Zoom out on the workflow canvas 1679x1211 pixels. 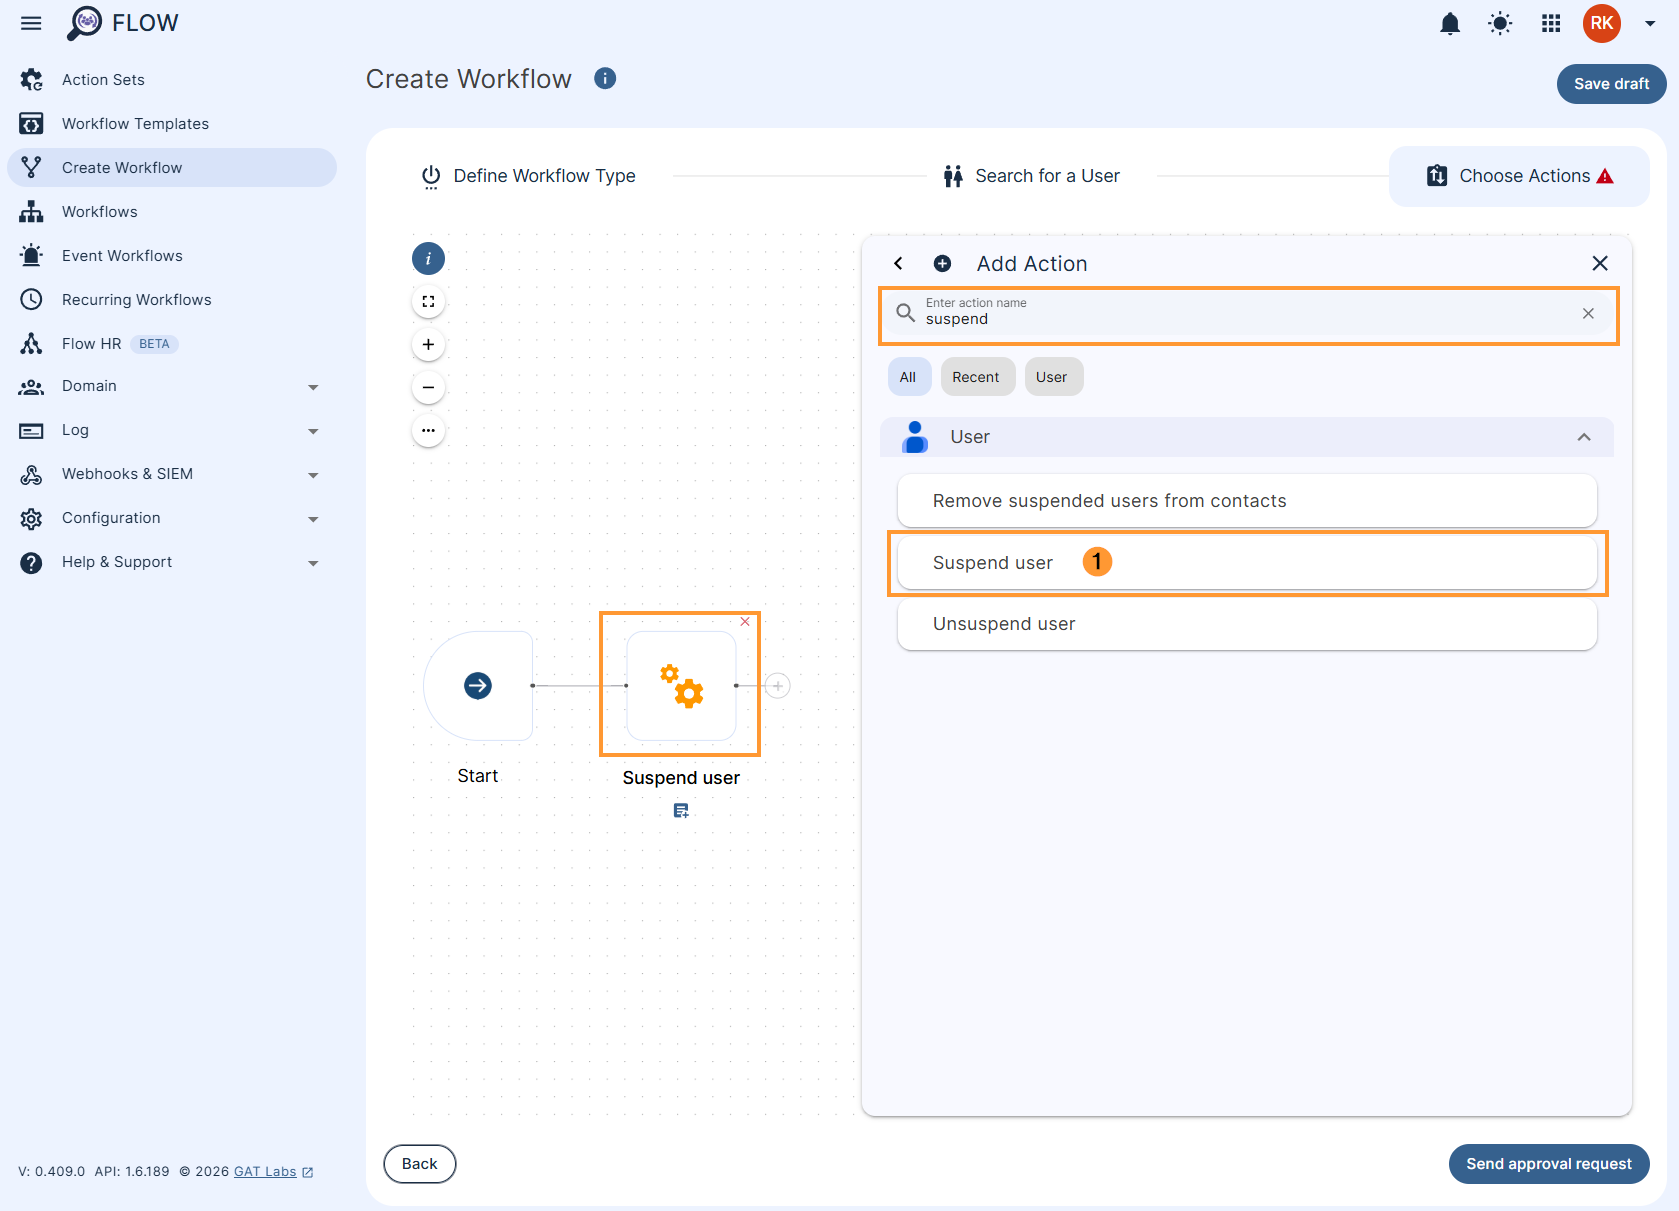(428, 387)
